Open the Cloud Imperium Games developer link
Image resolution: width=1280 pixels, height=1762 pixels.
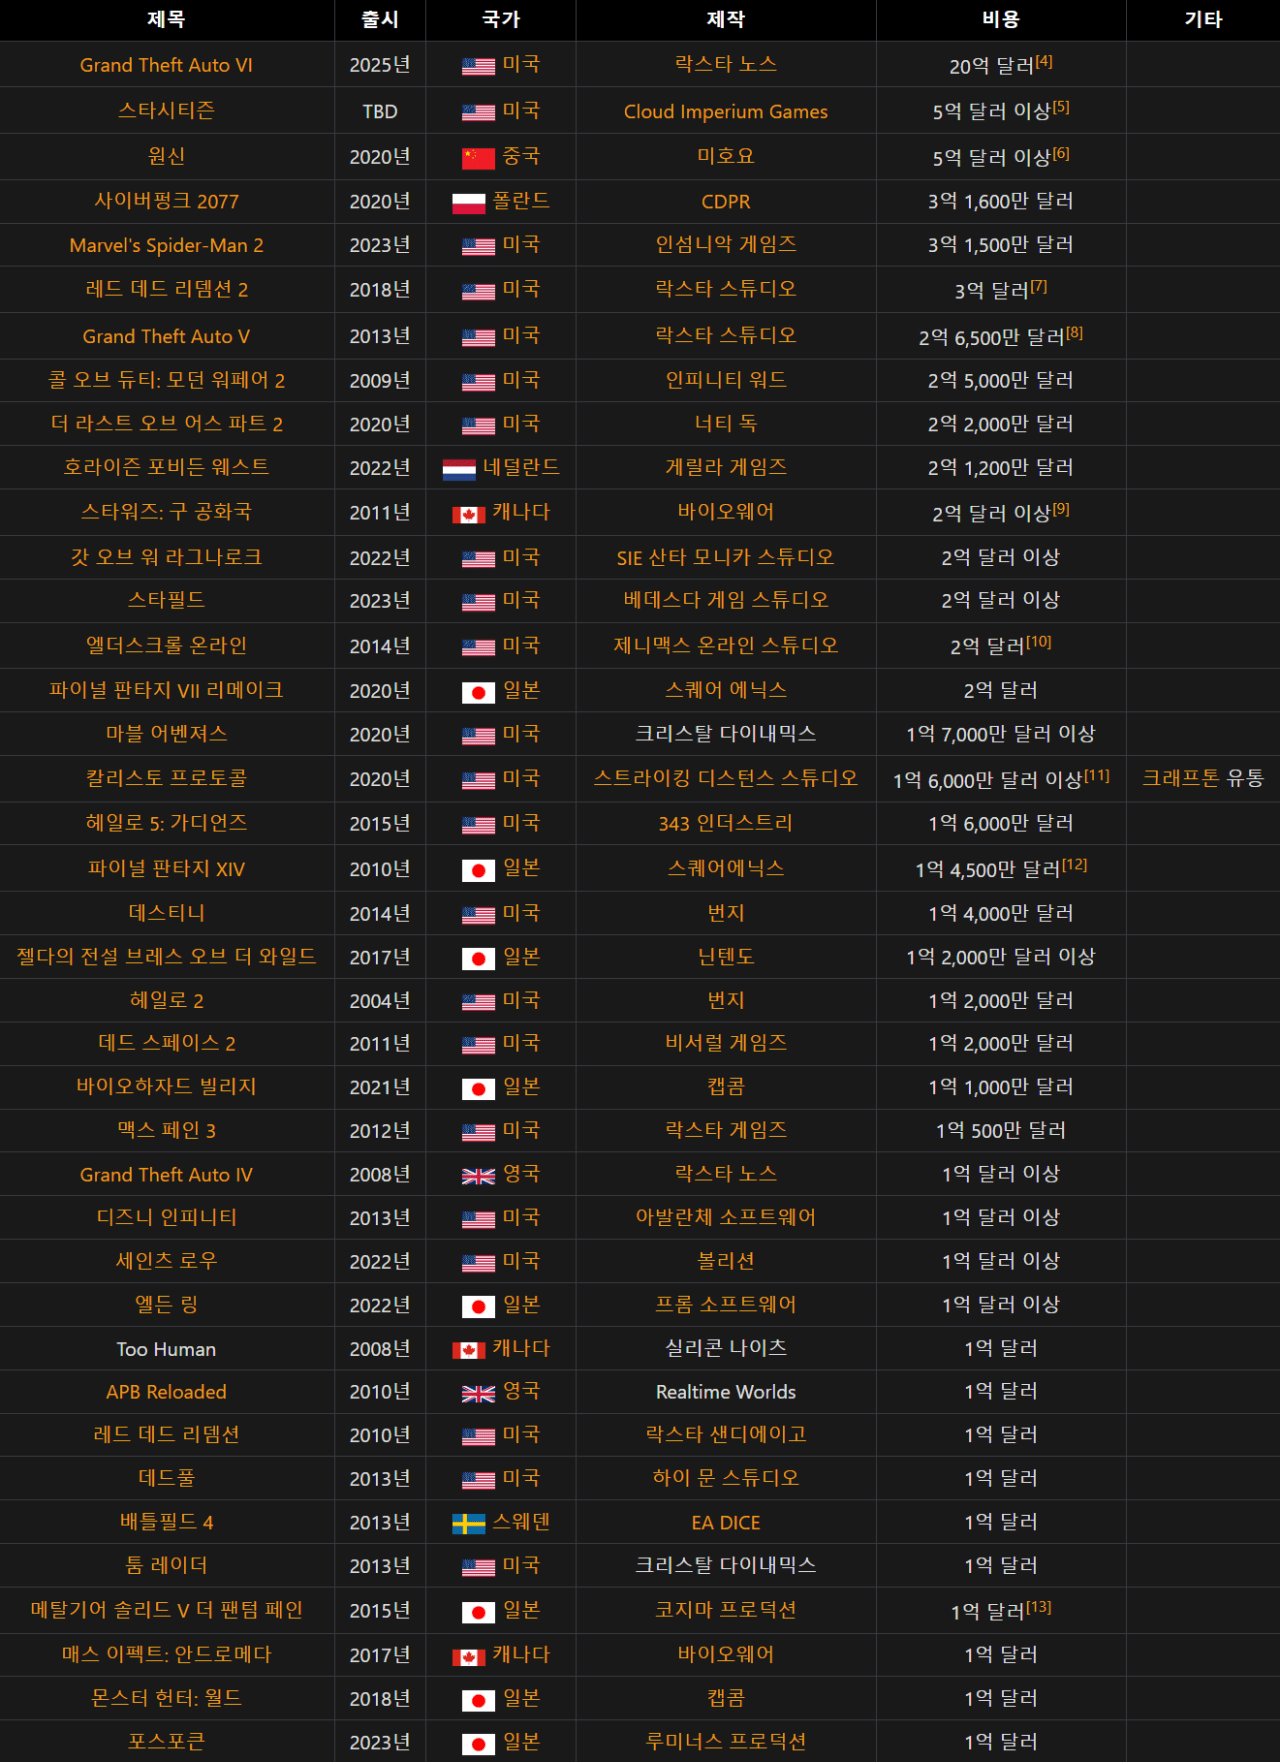click(x=726, y=111)
